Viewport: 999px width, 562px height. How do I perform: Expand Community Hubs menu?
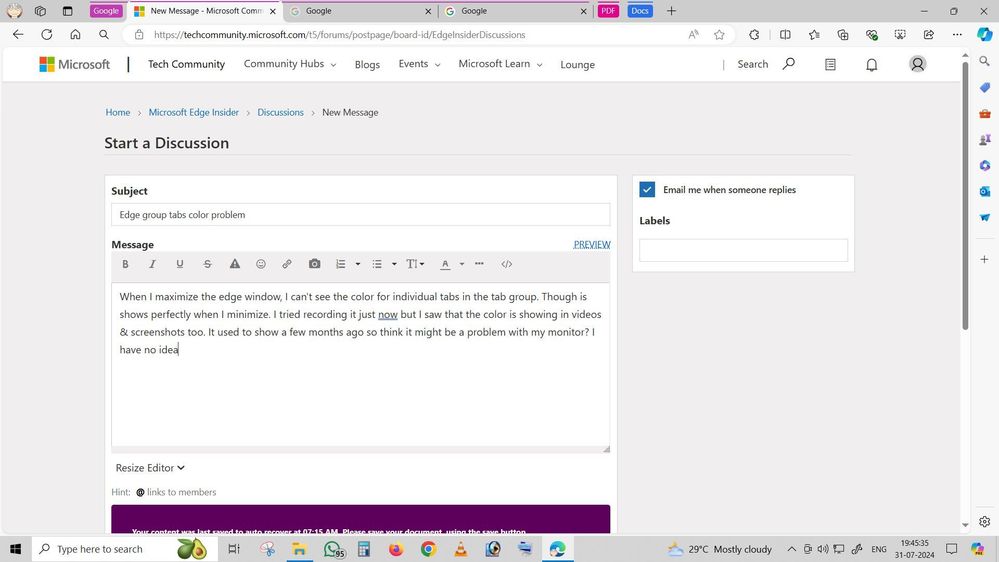coord(289,64)
